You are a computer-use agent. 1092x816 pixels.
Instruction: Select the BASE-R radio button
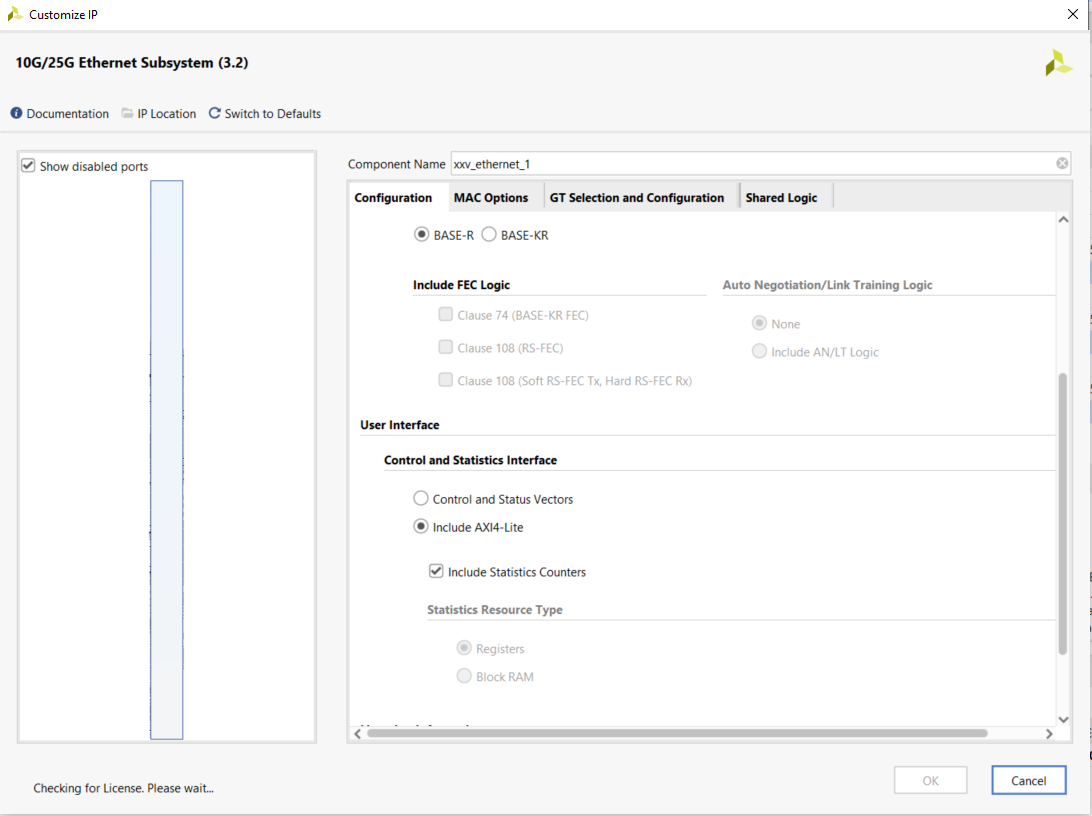(421, 235)
